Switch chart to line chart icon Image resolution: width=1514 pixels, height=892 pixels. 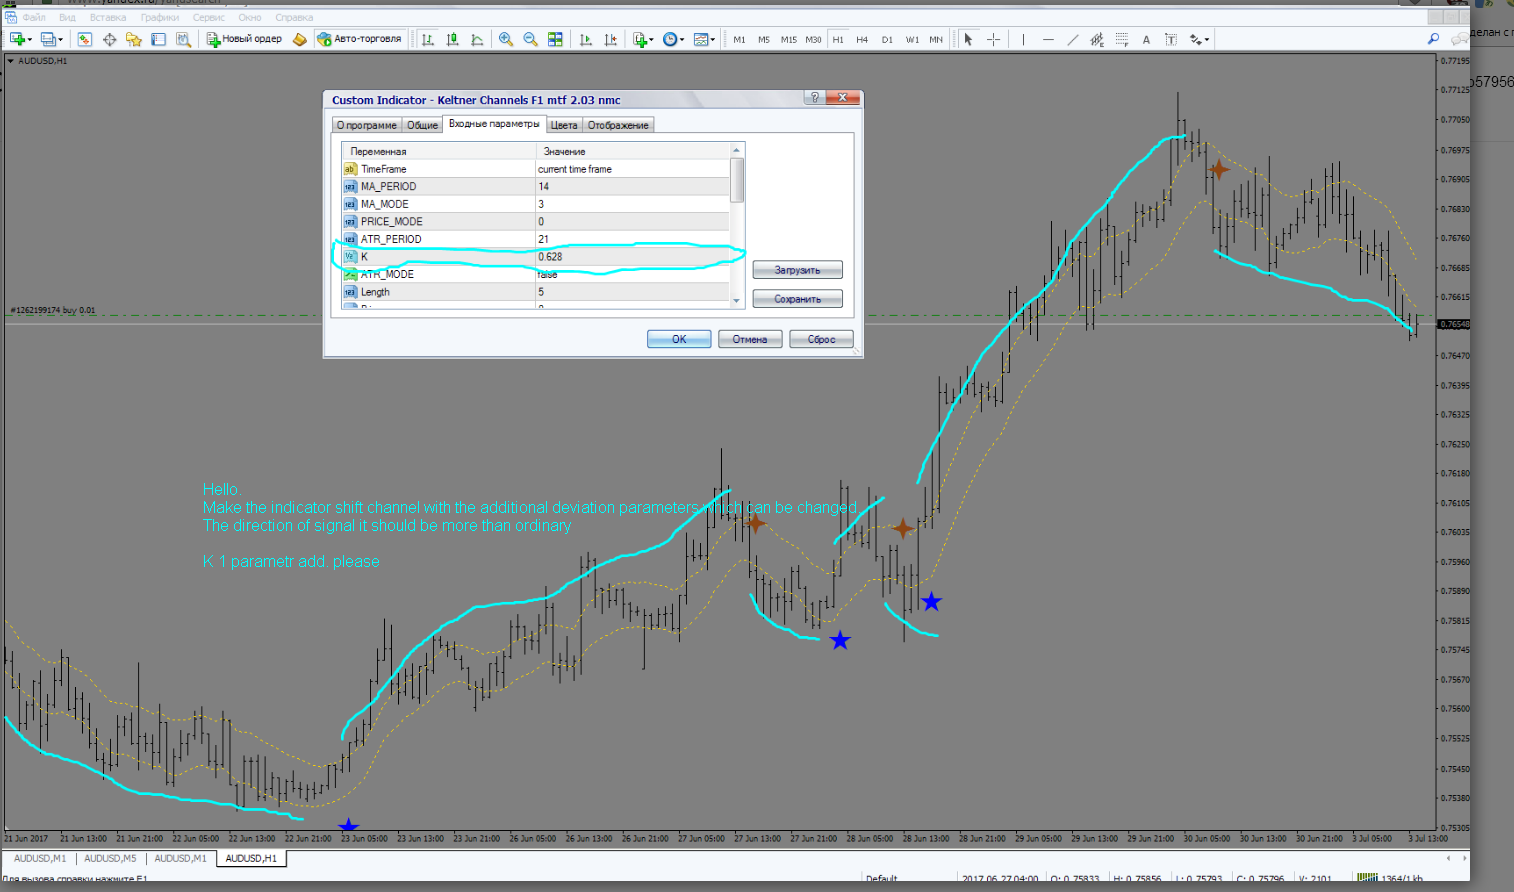click(x=477, y=39)
